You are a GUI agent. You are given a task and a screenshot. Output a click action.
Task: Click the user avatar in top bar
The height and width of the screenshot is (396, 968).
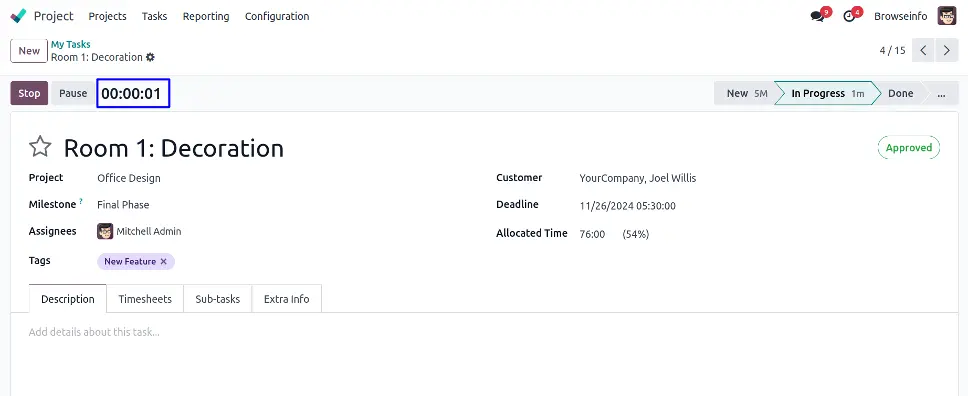pos(947,16)
